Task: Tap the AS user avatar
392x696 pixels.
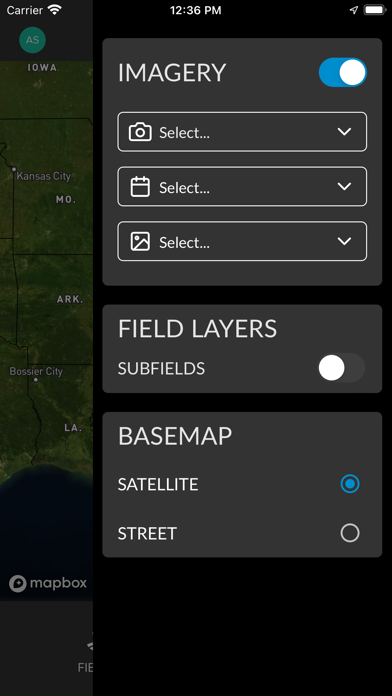Action: (32, 40)
